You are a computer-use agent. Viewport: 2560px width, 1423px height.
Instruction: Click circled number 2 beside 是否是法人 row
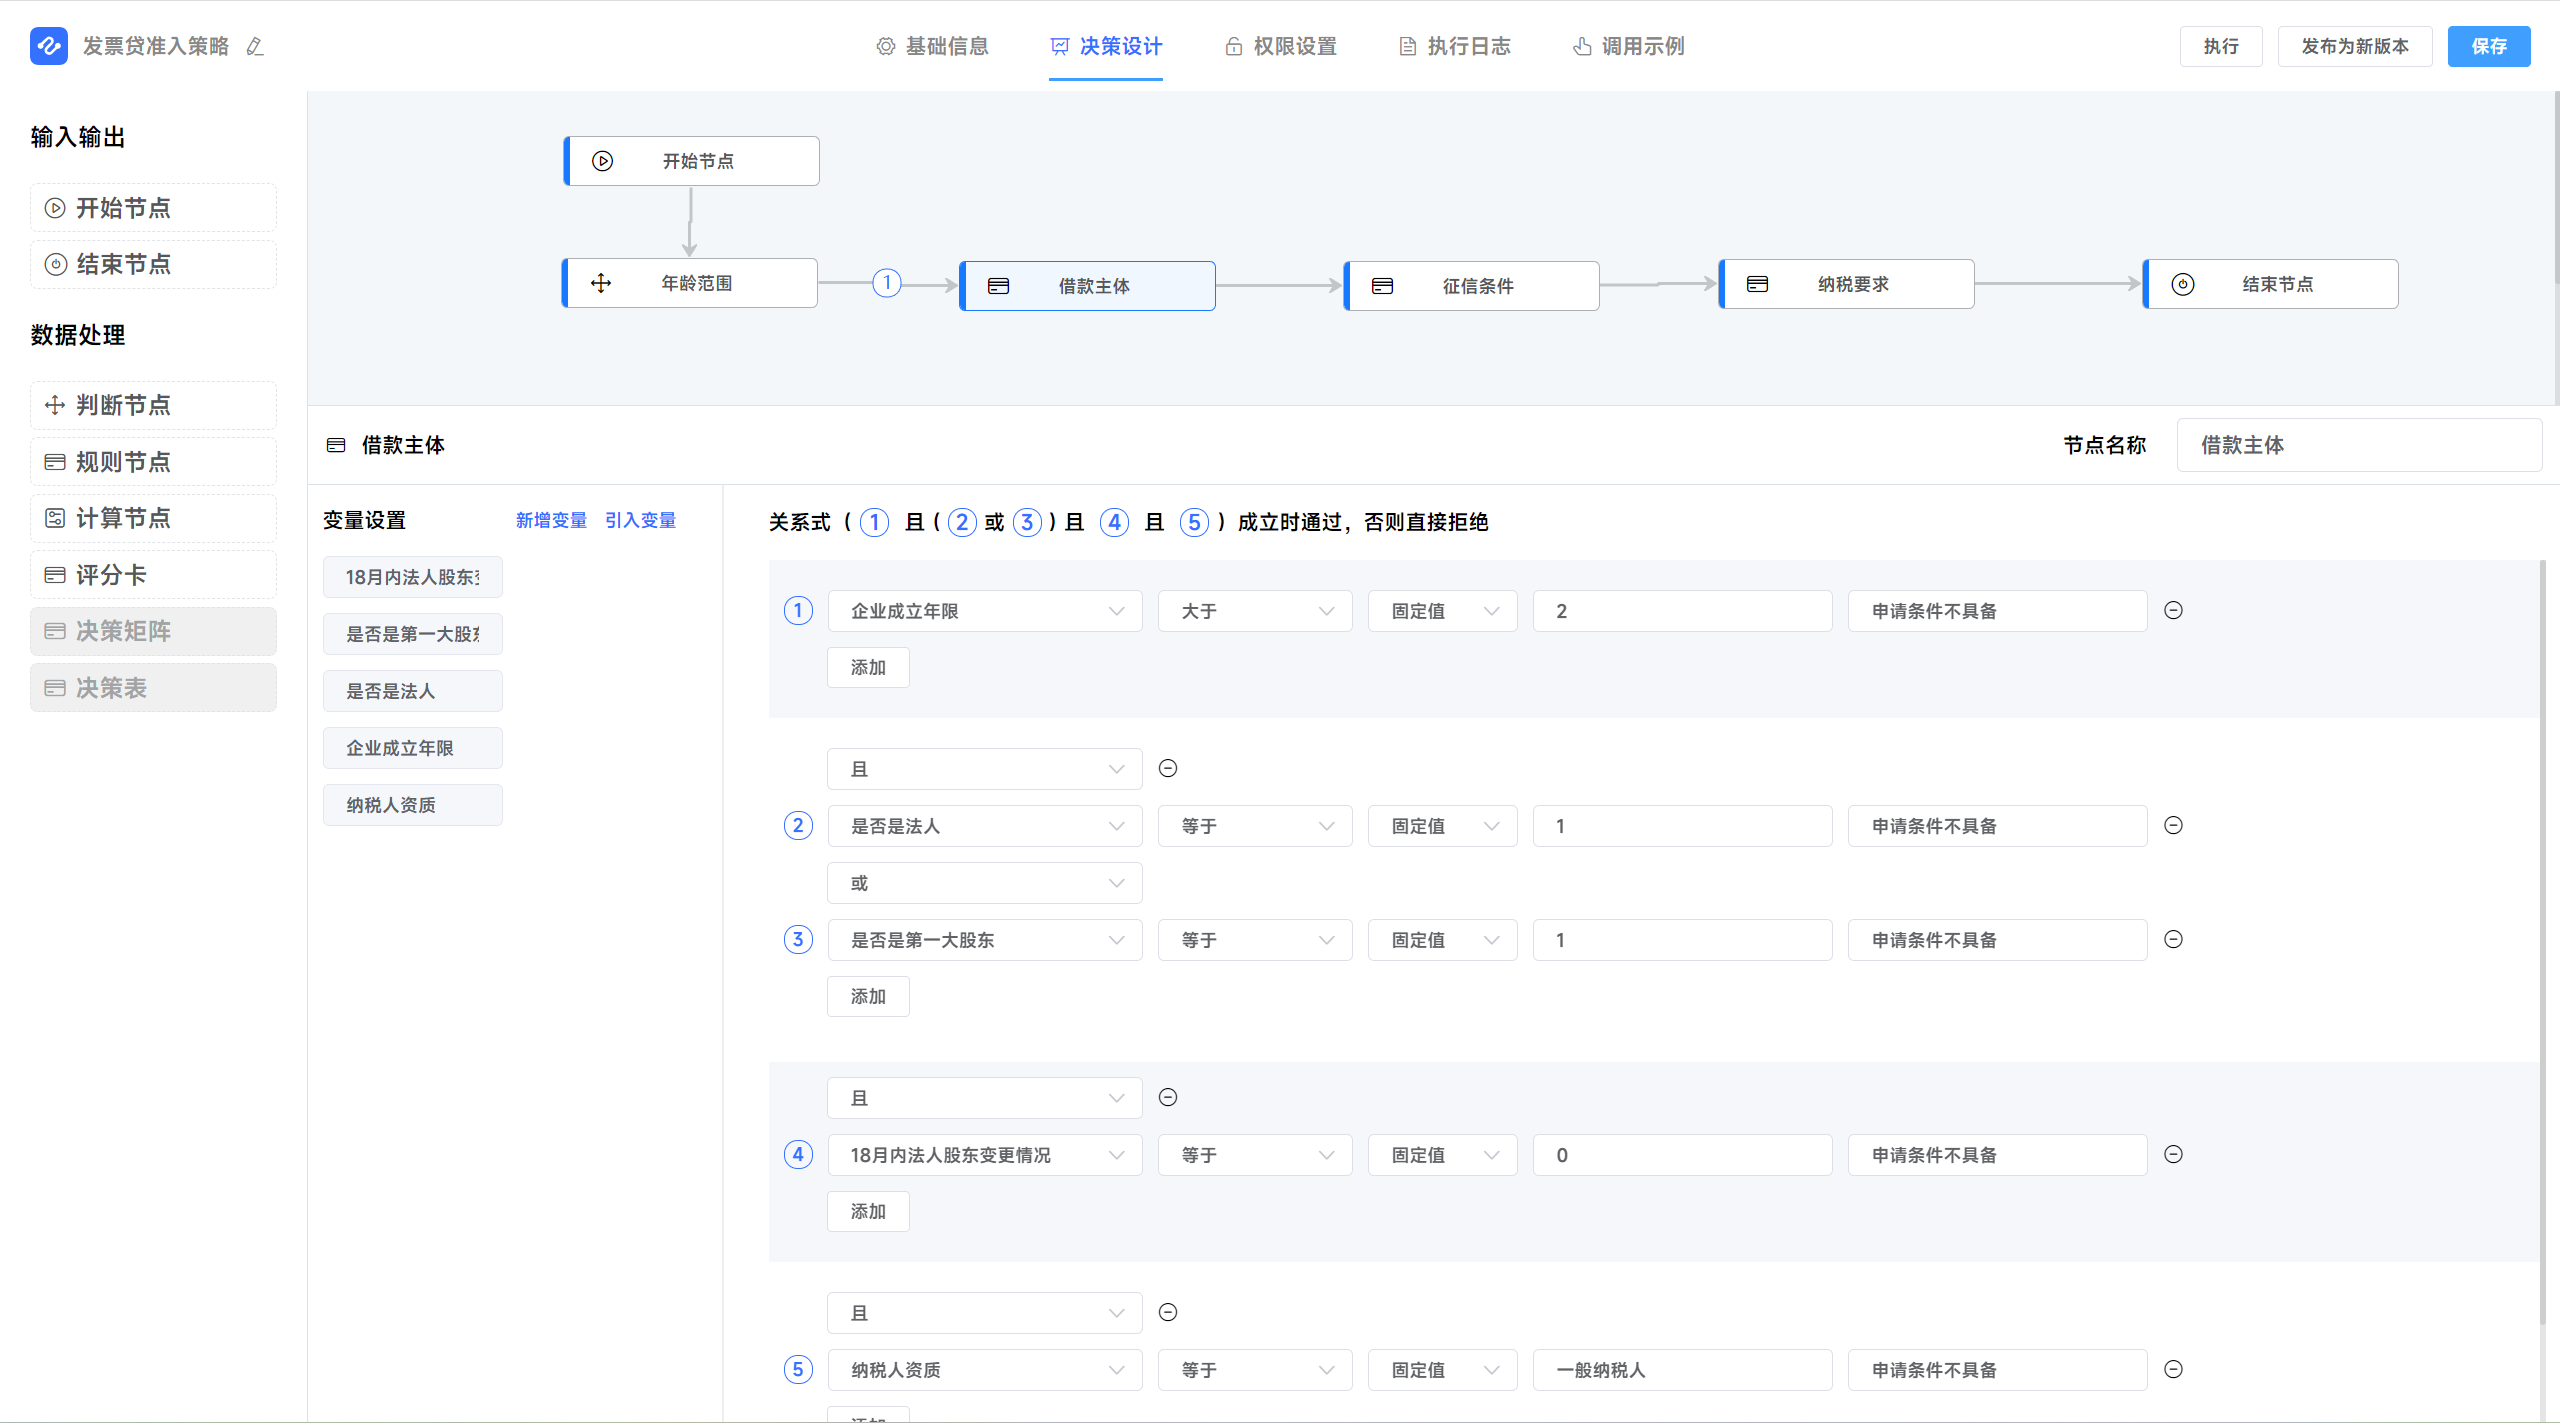click(798, 825)
